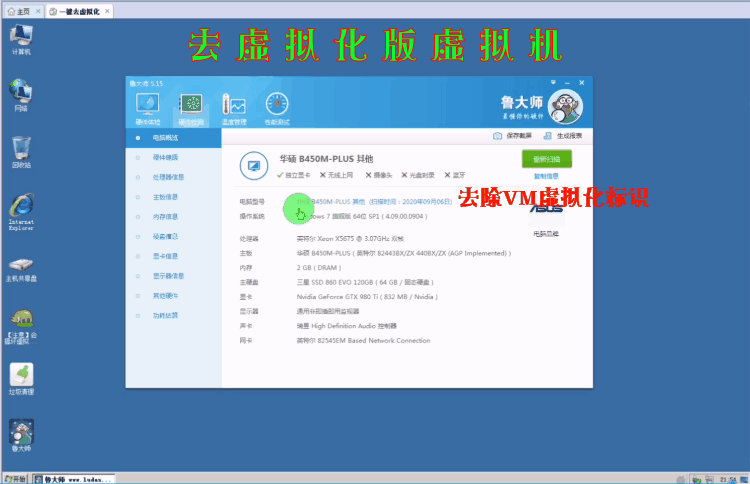The height and width of the screenshot is (484, 750).
Task: Open 内存信息 in the sidebar
Action: pos(165,217)
